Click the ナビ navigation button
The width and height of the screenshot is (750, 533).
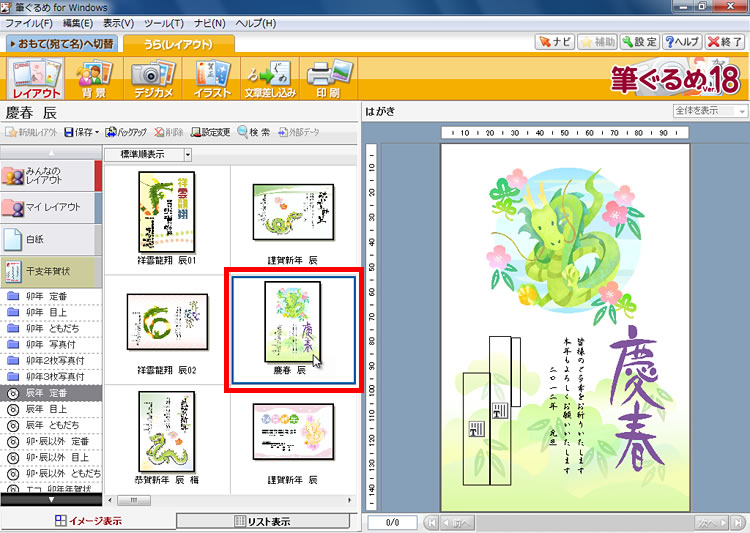[x=554, y=42]
